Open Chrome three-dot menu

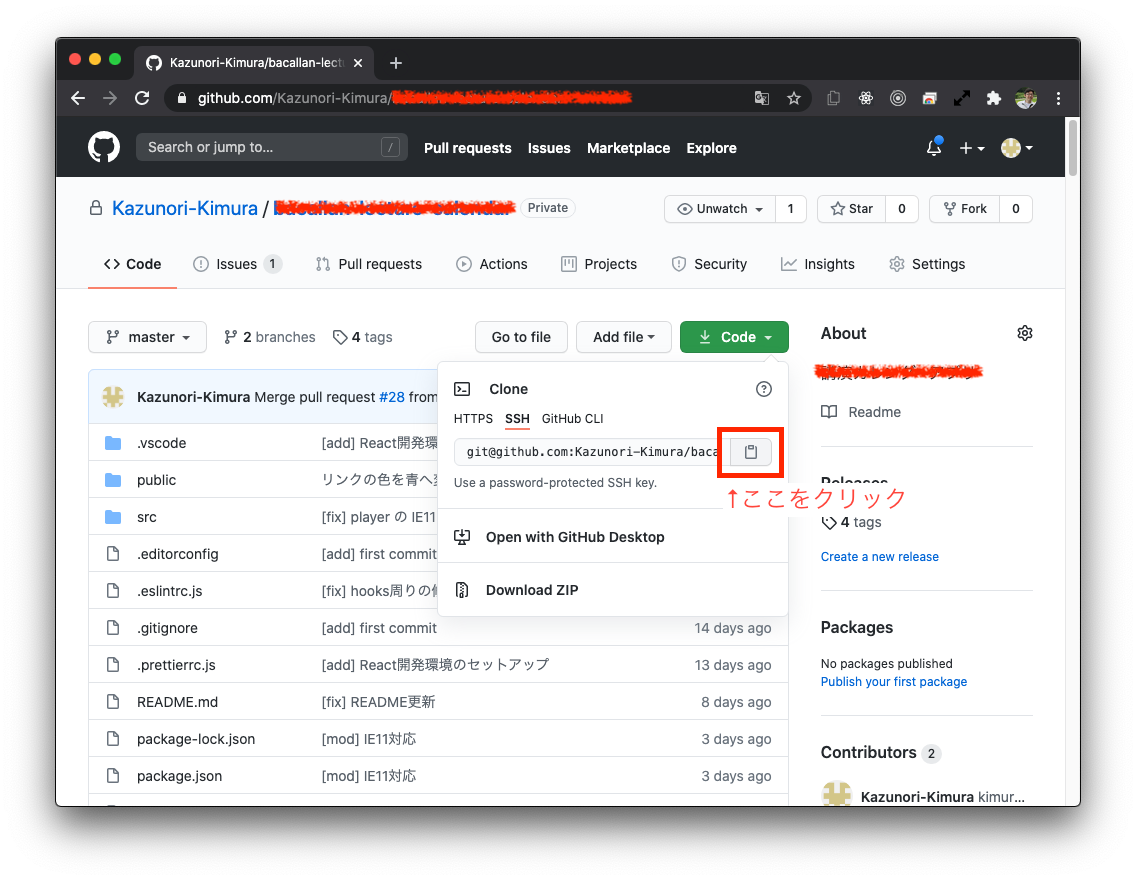[x=1058, y=98]
